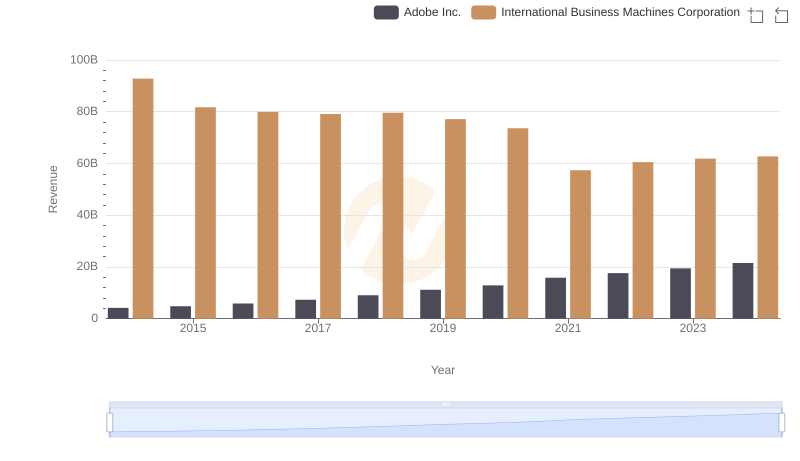
Task: Click the 80B y-axis label
Action: tap(87, 111)
